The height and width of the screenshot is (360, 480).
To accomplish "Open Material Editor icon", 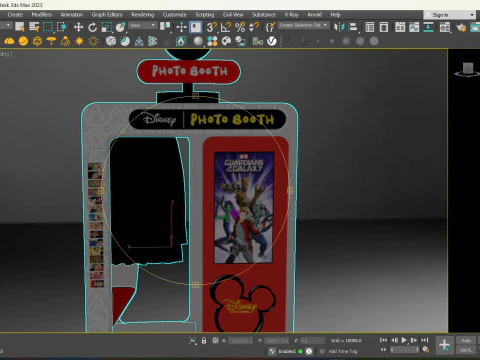I will pyautogui.click(x=445, y=27).
